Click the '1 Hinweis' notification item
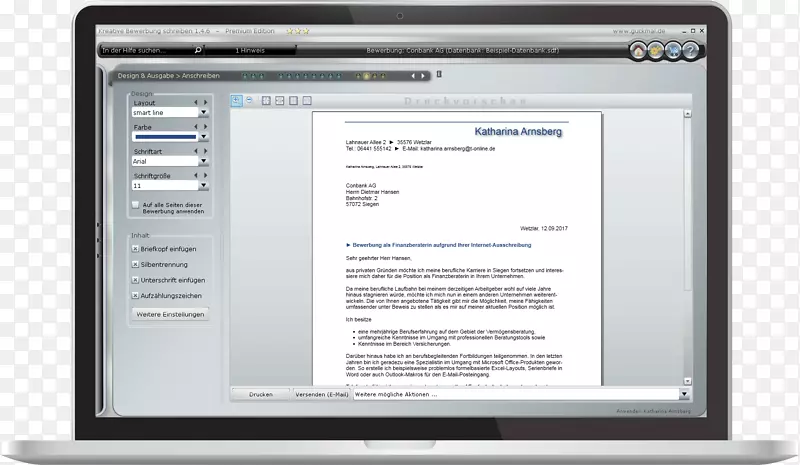This screenshot has height=465, width=800. (x=250, y=49)
